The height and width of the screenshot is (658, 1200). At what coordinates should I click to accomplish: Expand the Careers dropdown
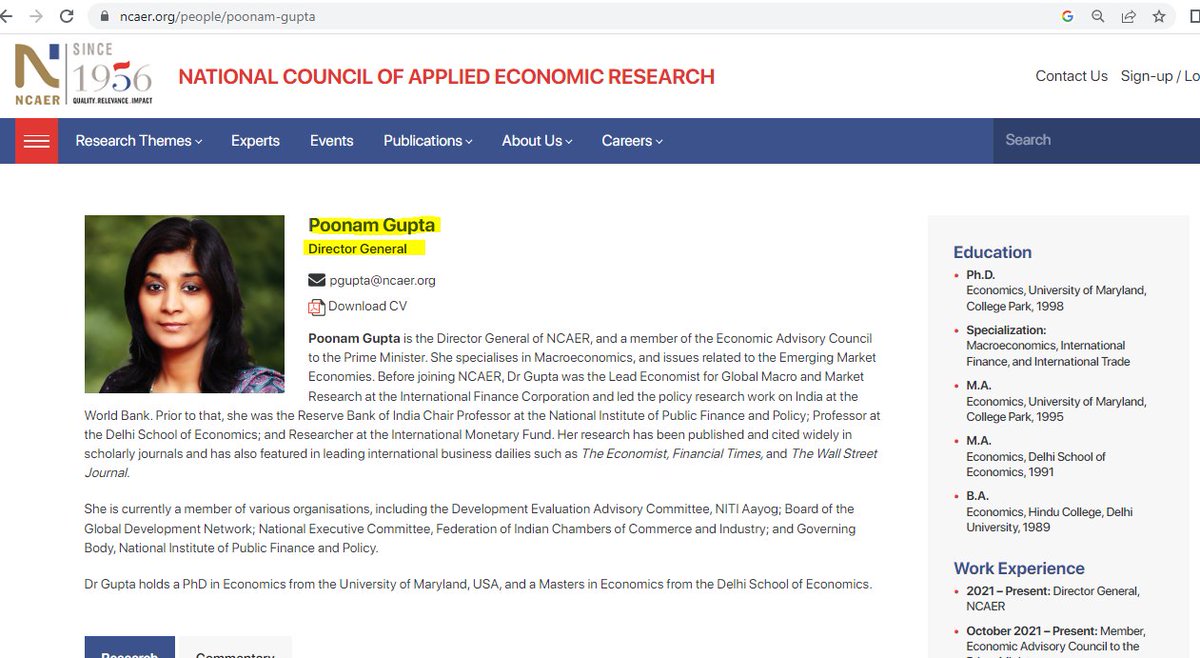(632, 141)
